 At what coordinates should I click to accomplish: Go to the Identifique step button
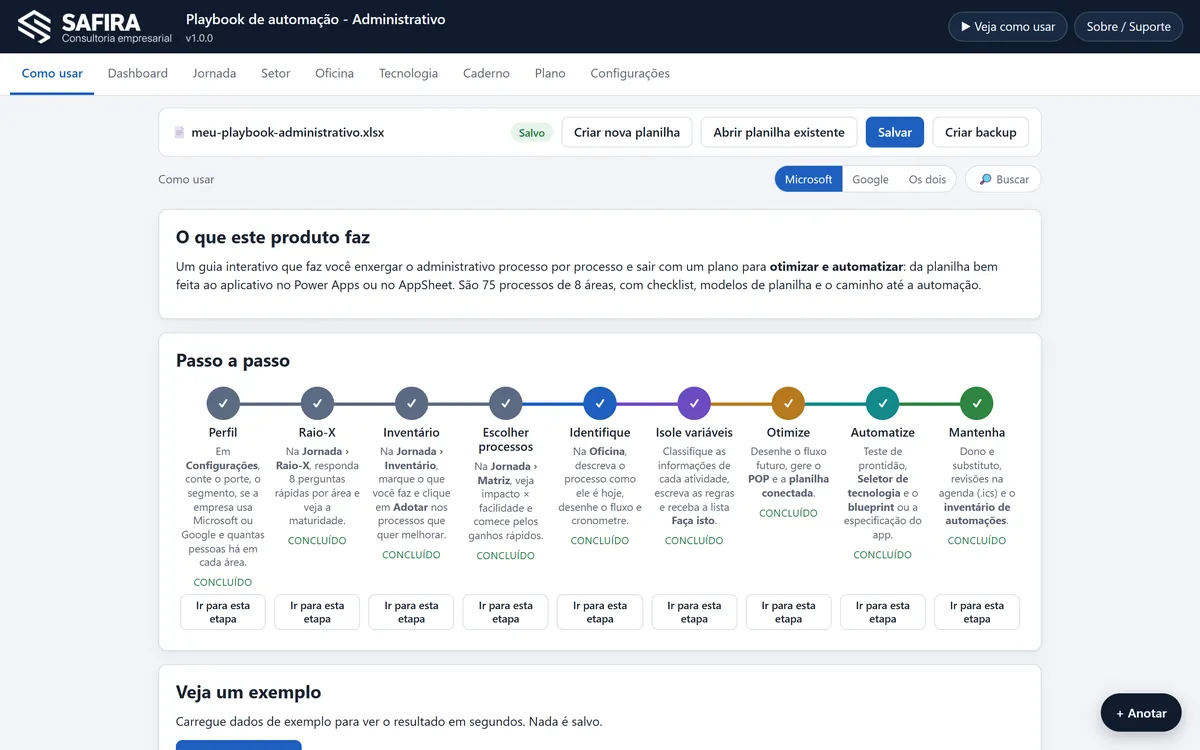[x=600, y=612]
